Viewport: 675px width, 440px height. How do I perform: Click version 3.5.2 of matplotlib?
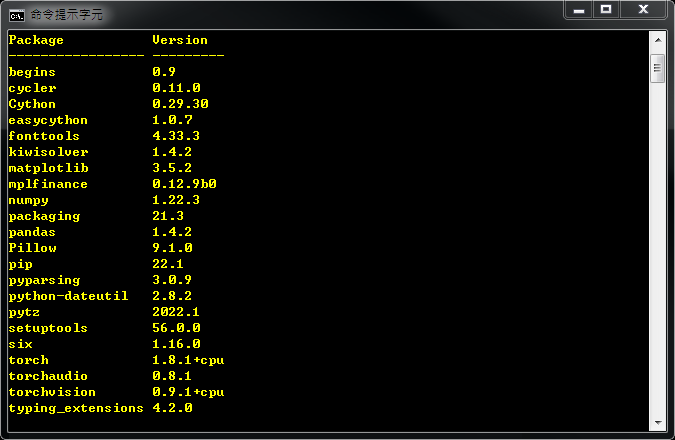172,168
